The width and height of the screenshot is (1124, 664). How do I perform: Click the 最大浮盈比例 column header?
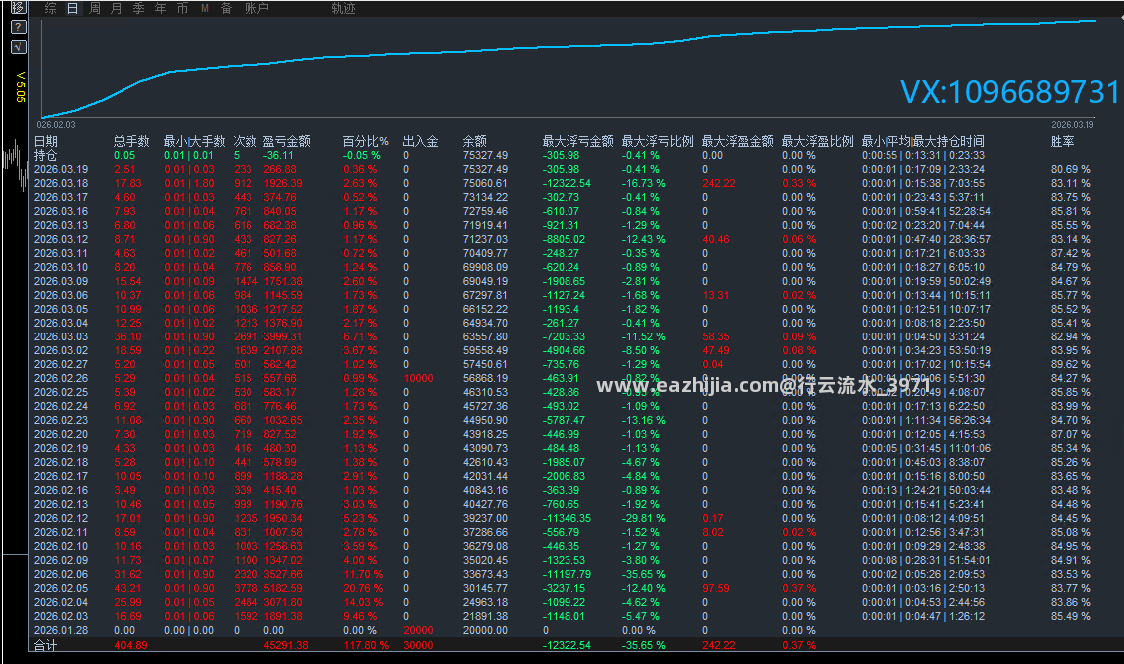click(818, 141)
